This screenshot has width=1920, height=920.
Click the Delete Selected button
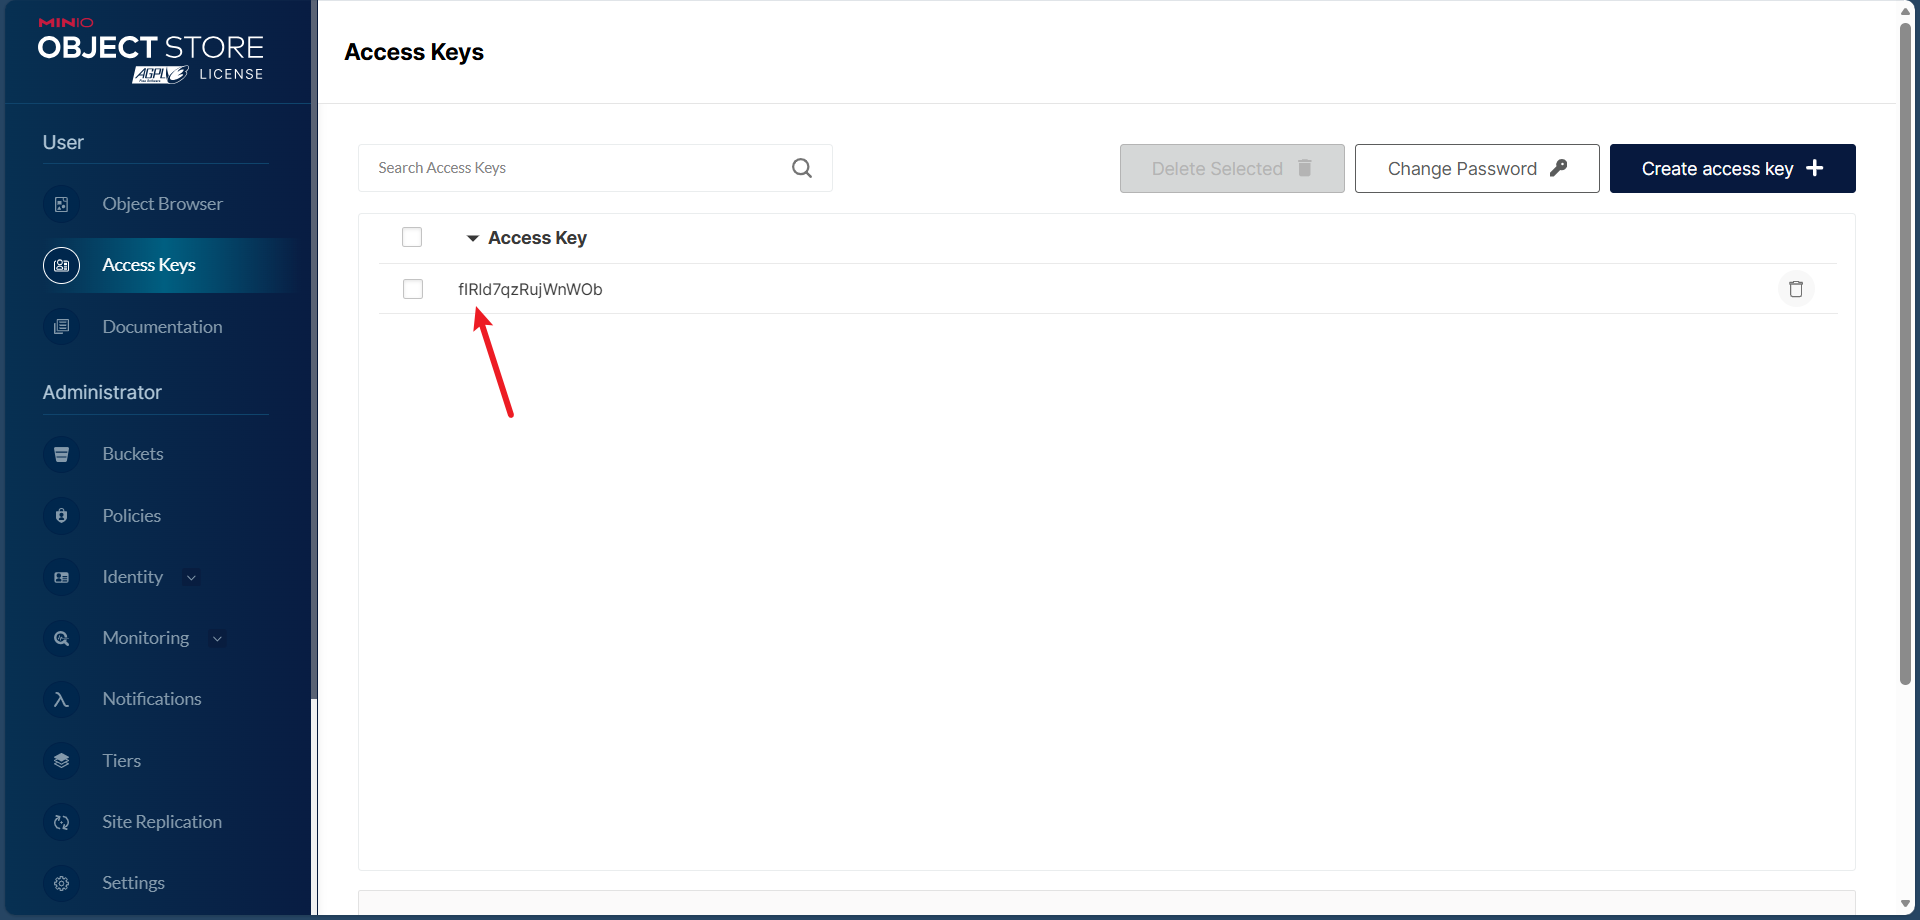(x=1232, y=169)
